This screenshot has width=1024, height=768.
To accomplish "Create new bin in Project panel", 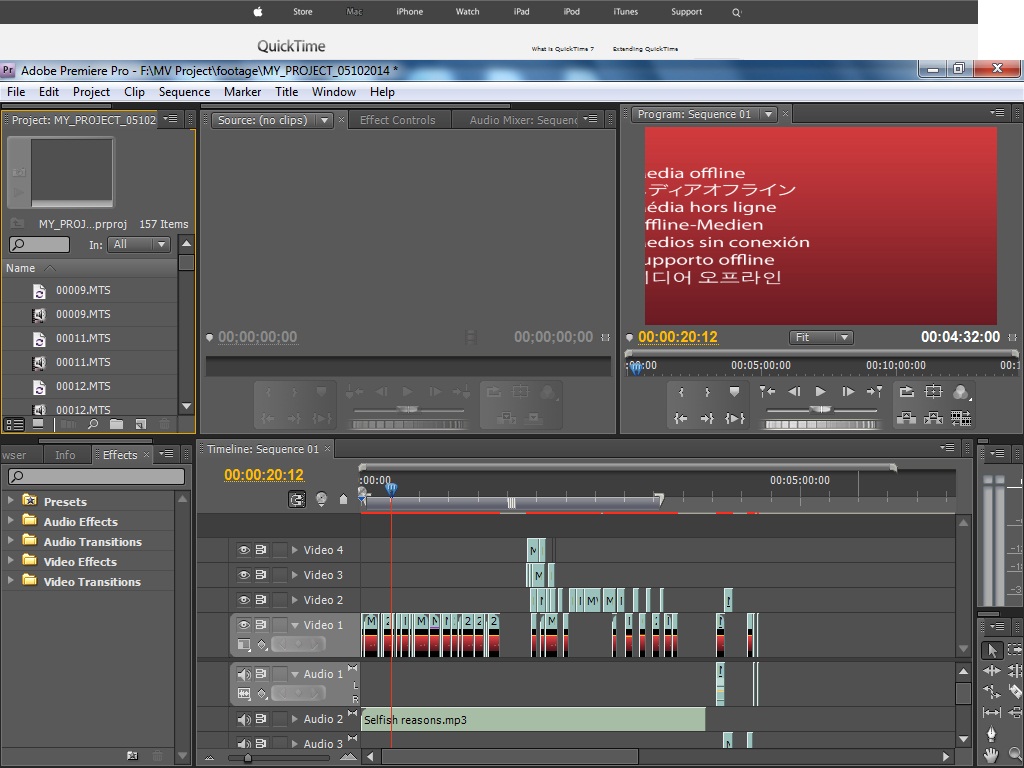I will click(117, 424).
